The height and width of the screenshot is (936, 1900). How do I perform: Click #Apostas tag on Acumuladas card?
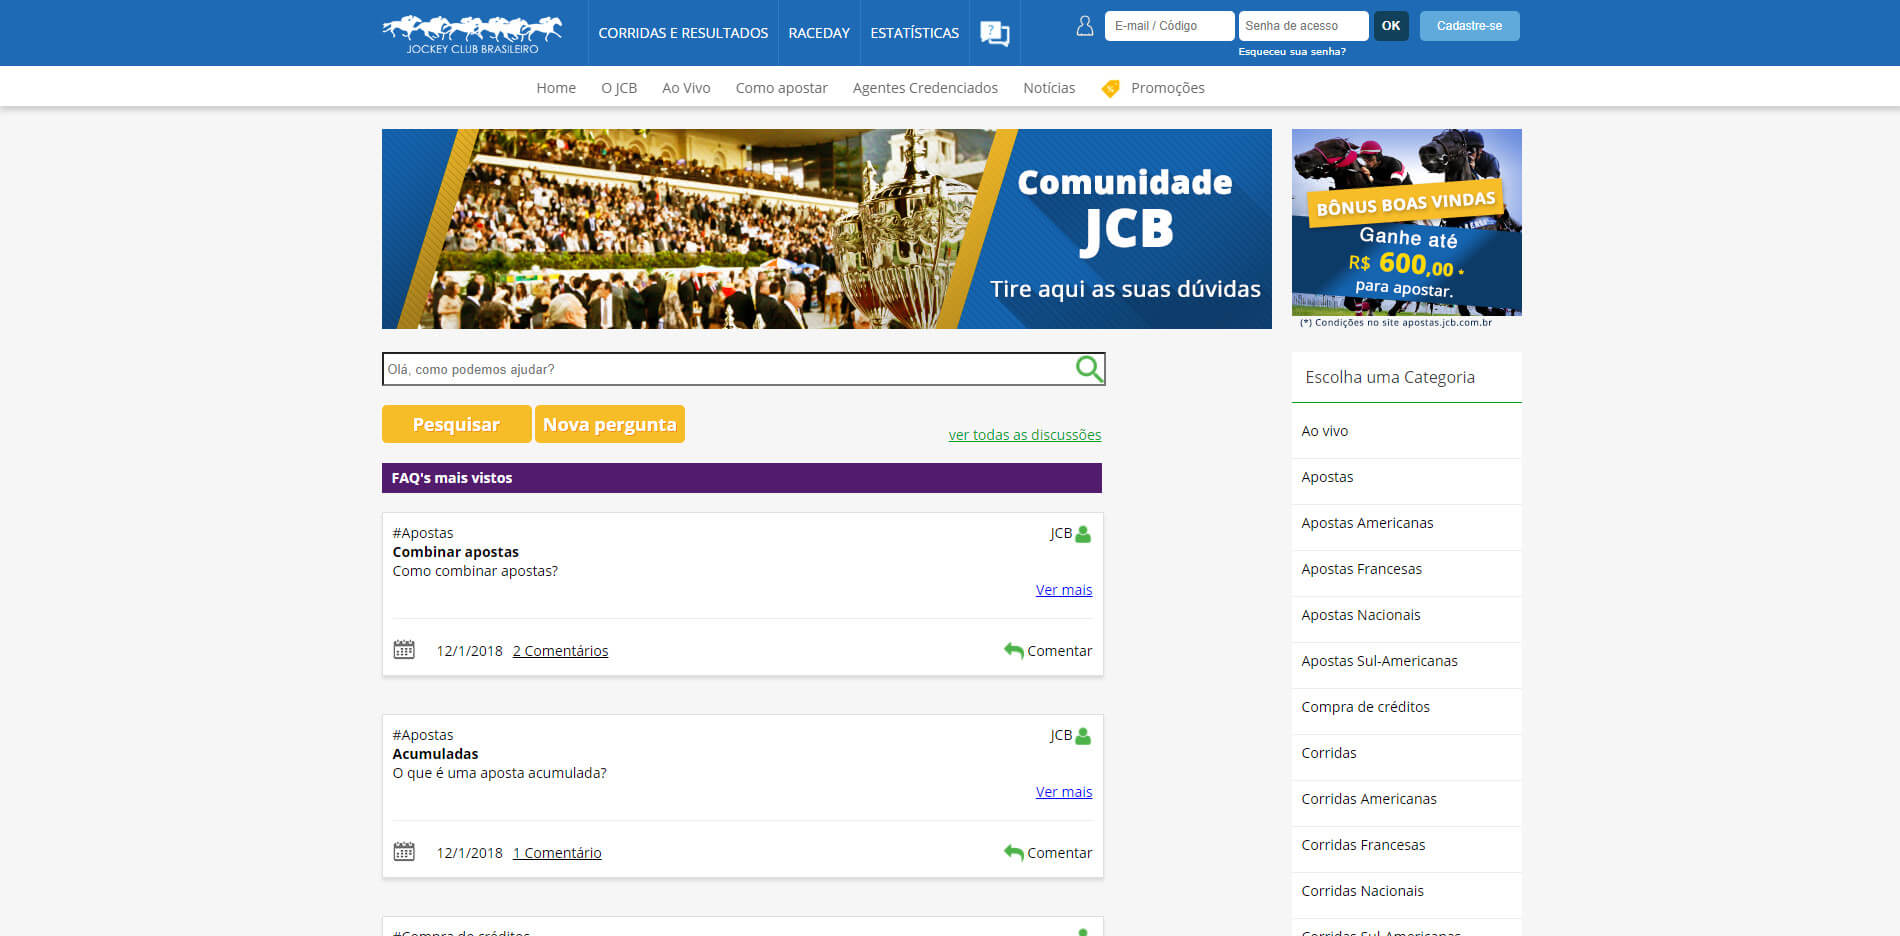pyautogui.click(x=423, y=735)
